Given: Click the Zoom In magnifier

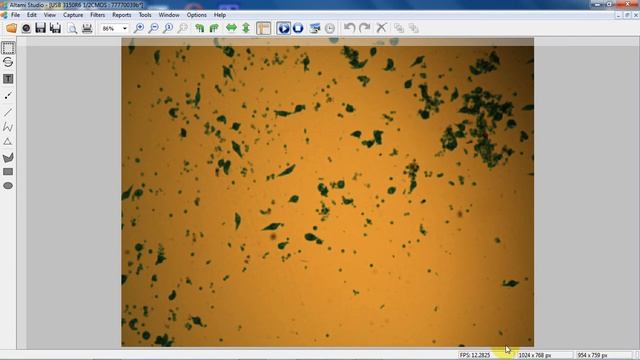Looking at the screenshot, I should tap(139, 28).
